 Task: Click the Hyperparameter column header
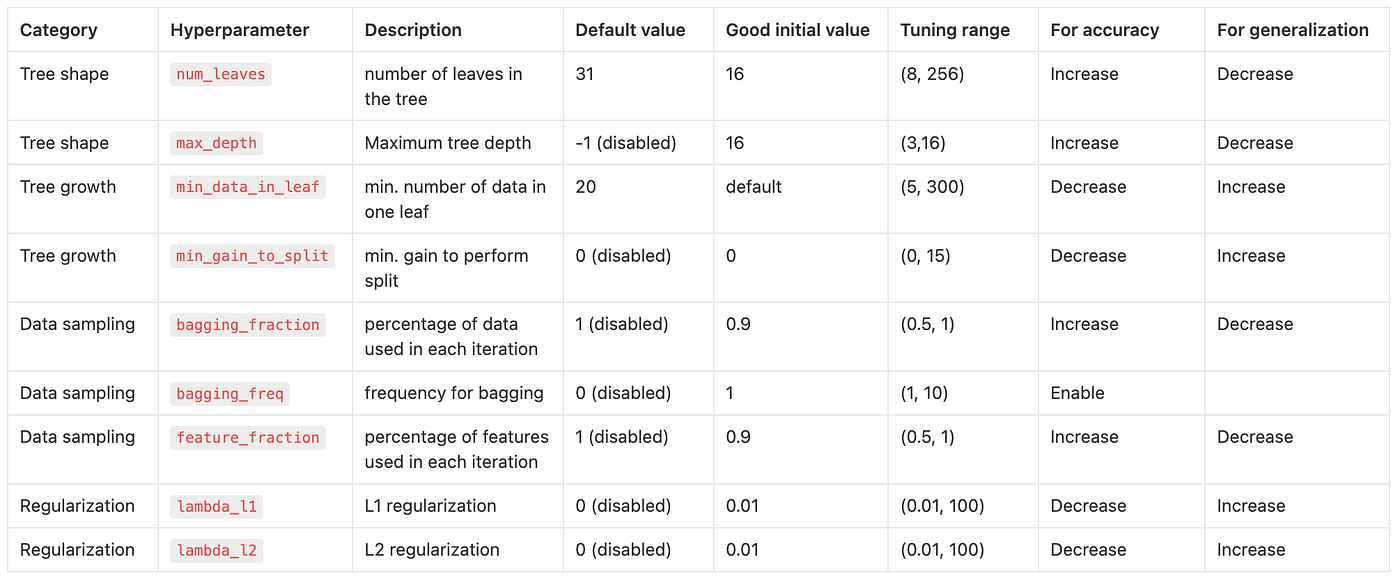(240, 30)
